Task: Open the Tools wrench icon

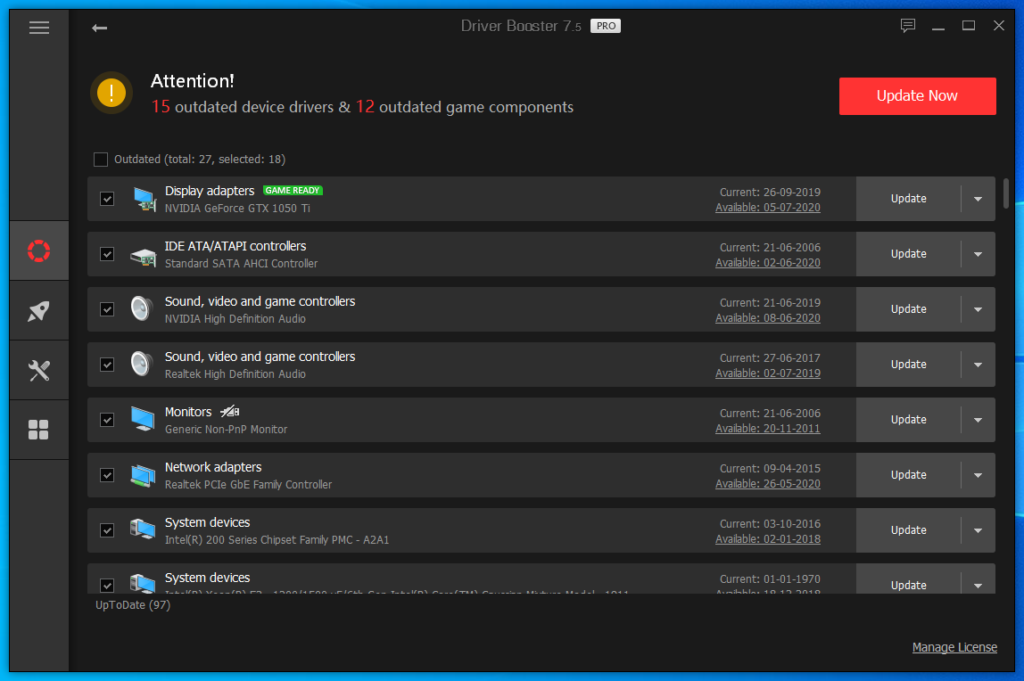Action: (39, 370)
